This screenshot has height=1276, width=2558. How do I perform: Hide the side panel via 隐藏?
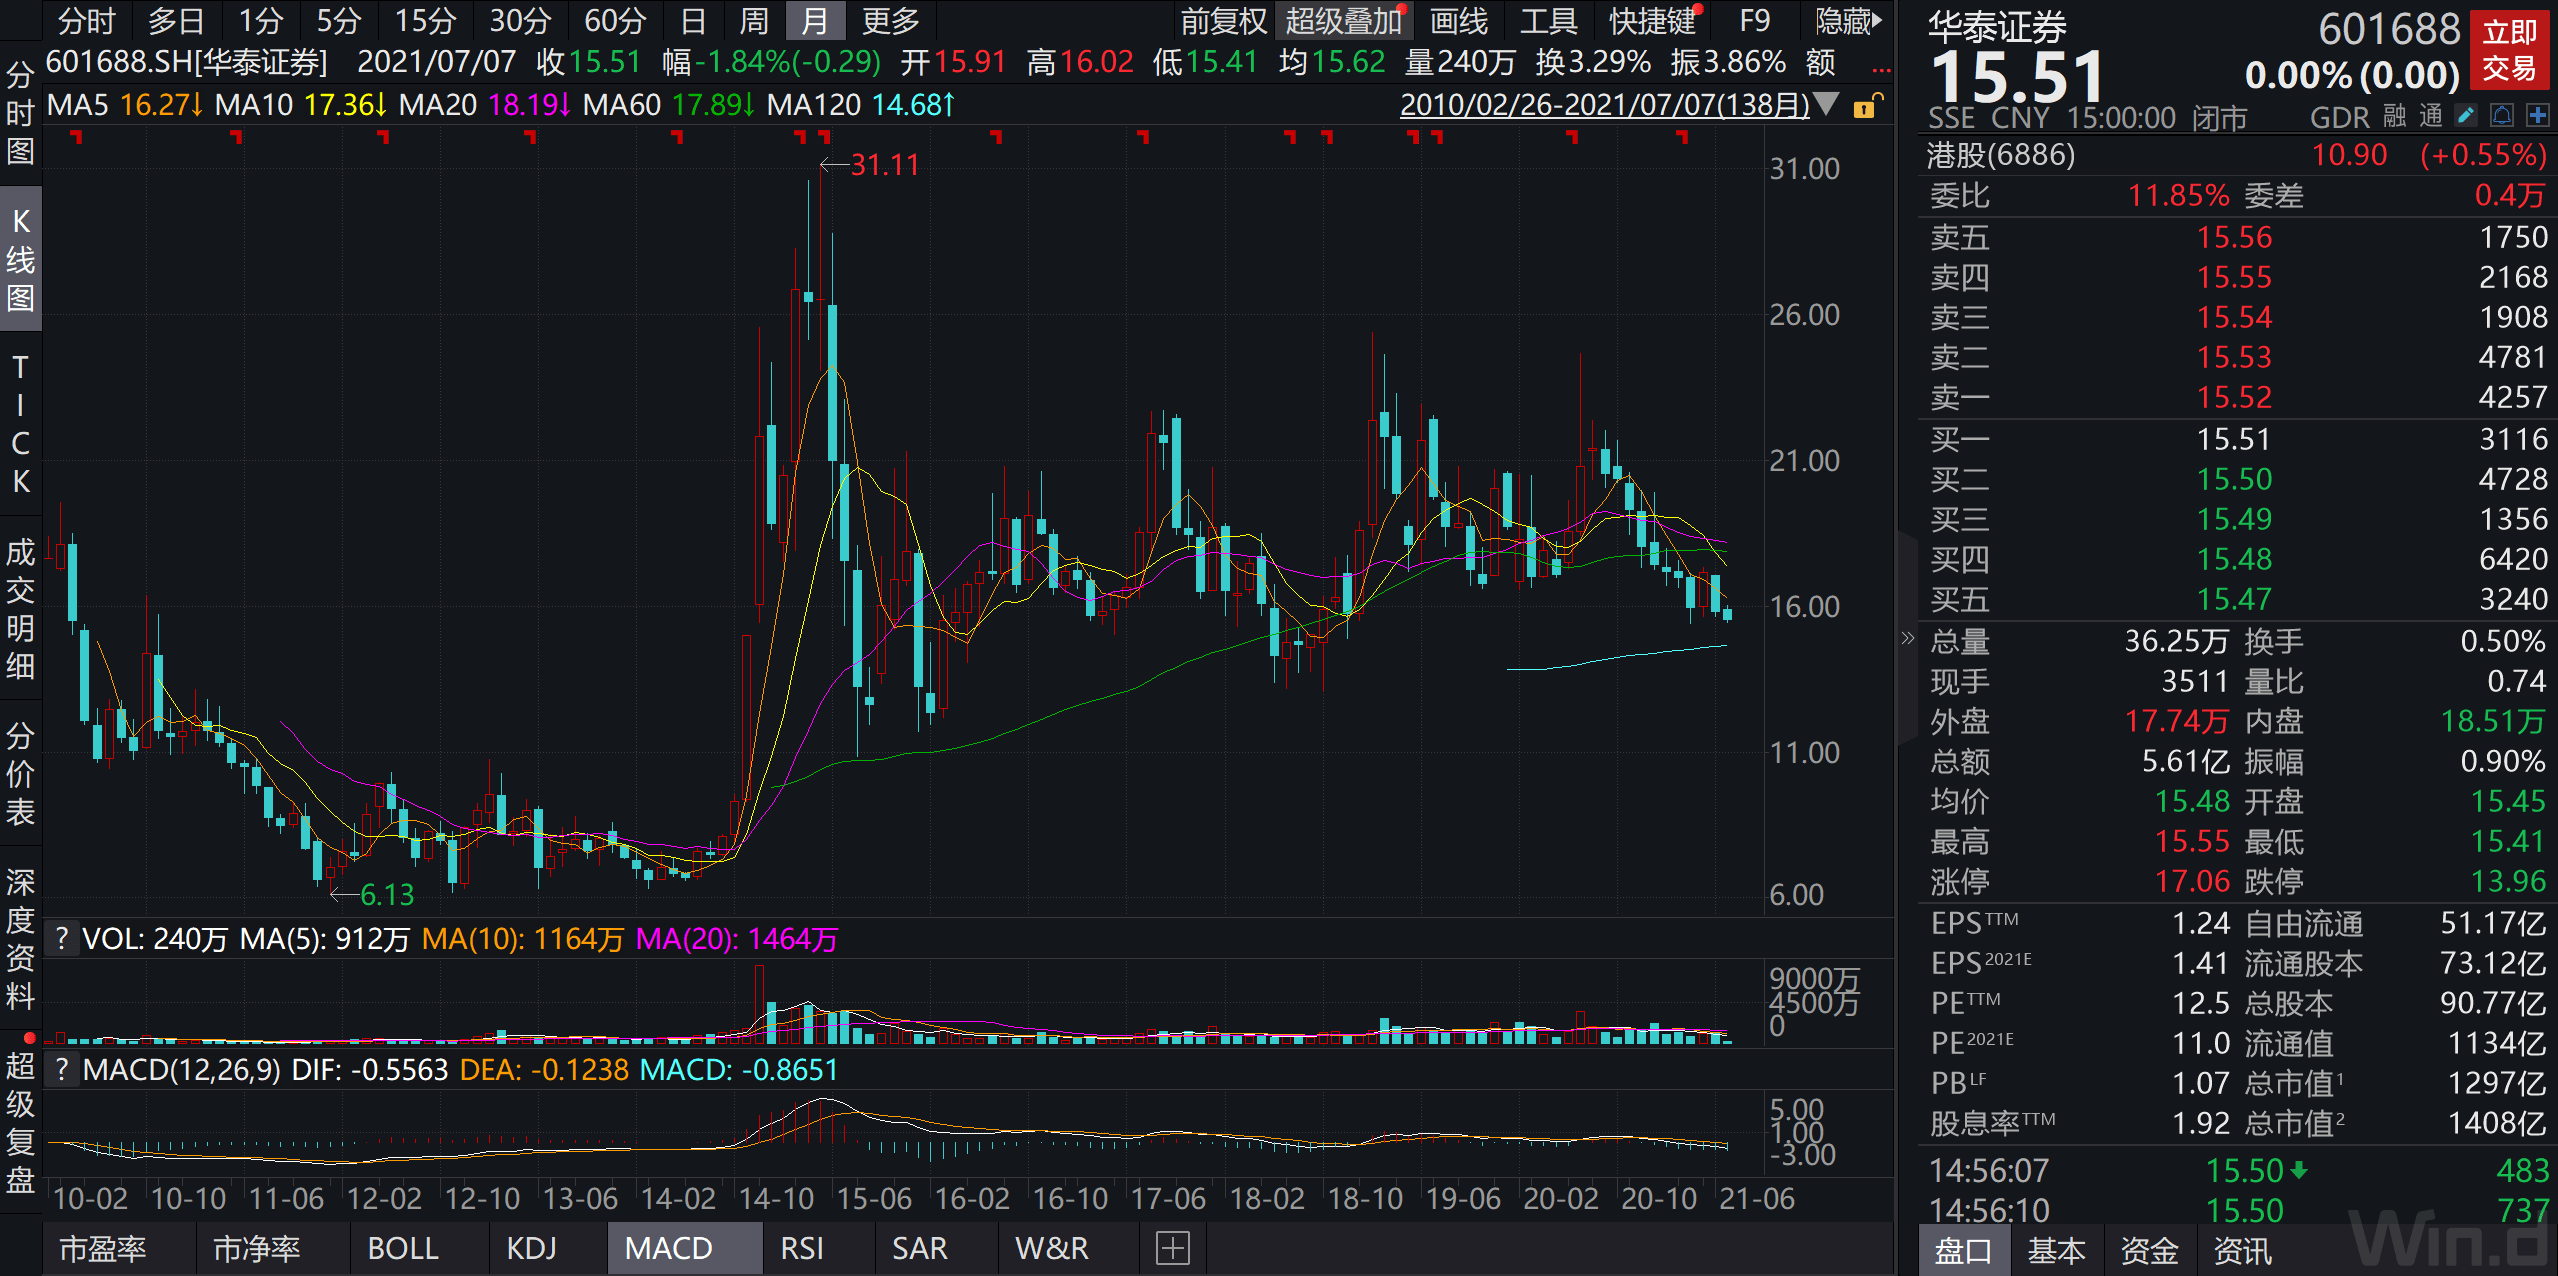click(1848, 21)
